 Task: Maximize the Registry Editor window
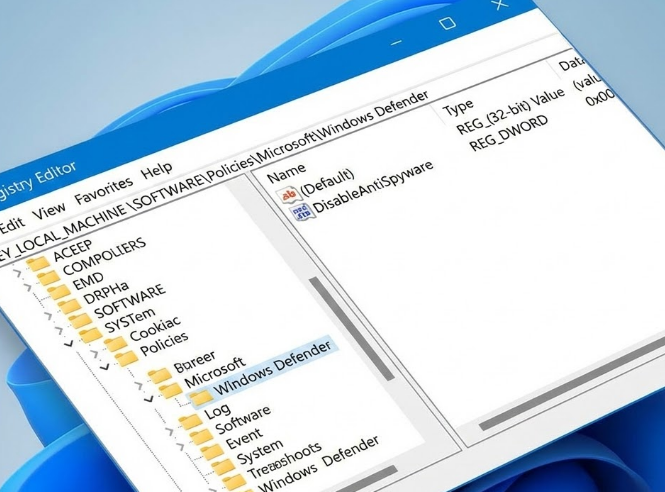pyautogui.click(x=447, y=23)
